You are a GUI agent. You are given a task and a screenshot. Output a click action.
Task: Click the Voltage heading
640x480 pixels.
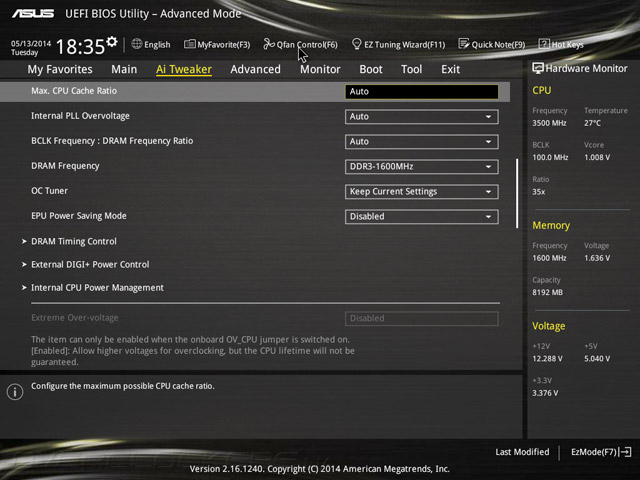[x=549, y=326]
